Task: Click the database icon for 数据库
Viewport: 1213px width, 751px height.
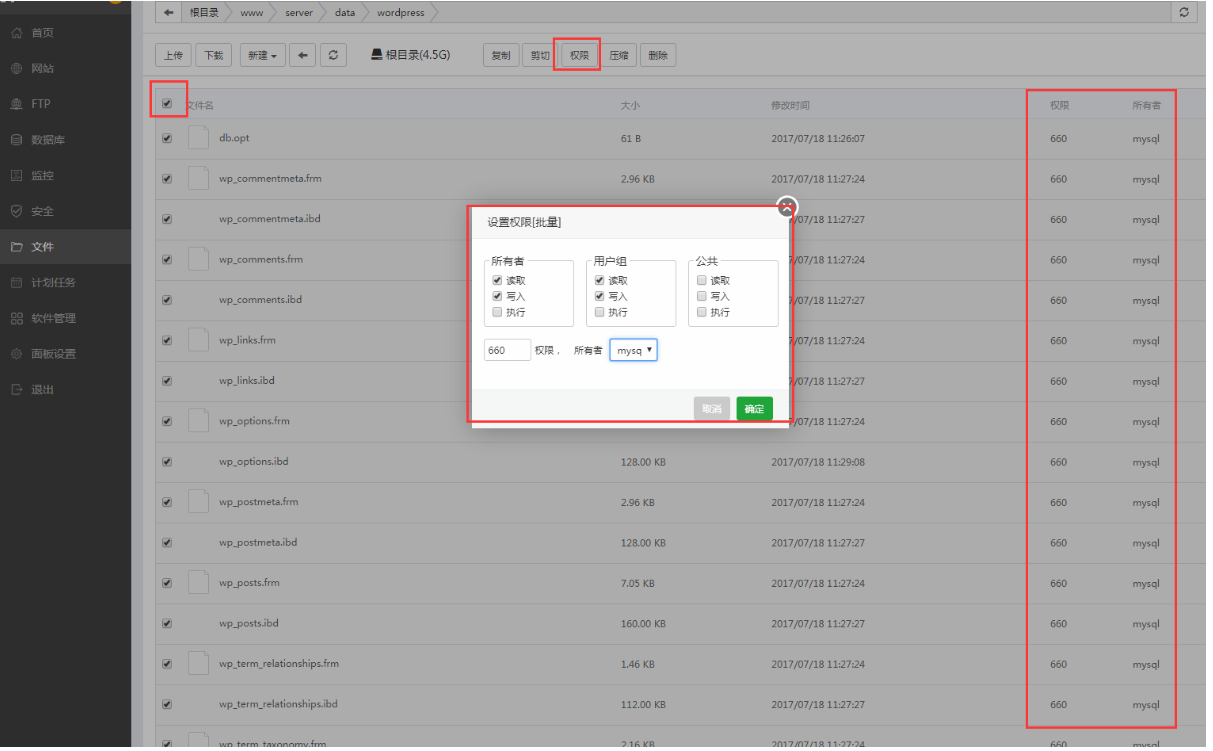Action: tap(16, 140)
